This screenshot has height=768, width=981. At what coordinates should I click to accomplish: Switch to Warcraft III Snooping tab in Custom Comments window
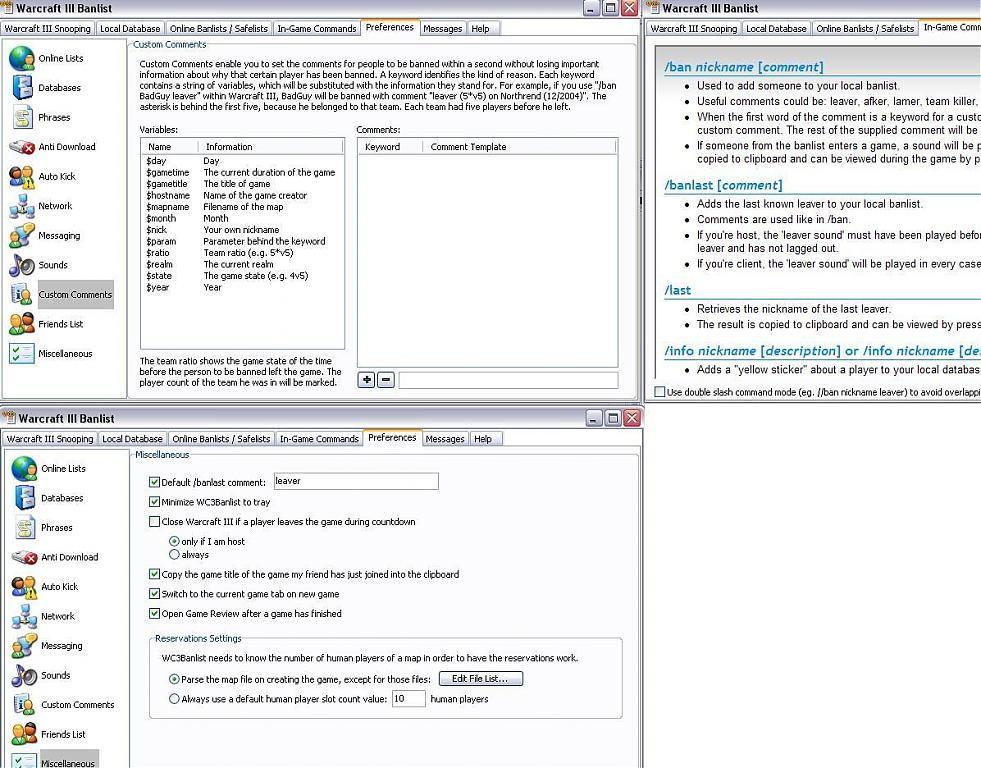pyautogui.click(x=48, y=29)
